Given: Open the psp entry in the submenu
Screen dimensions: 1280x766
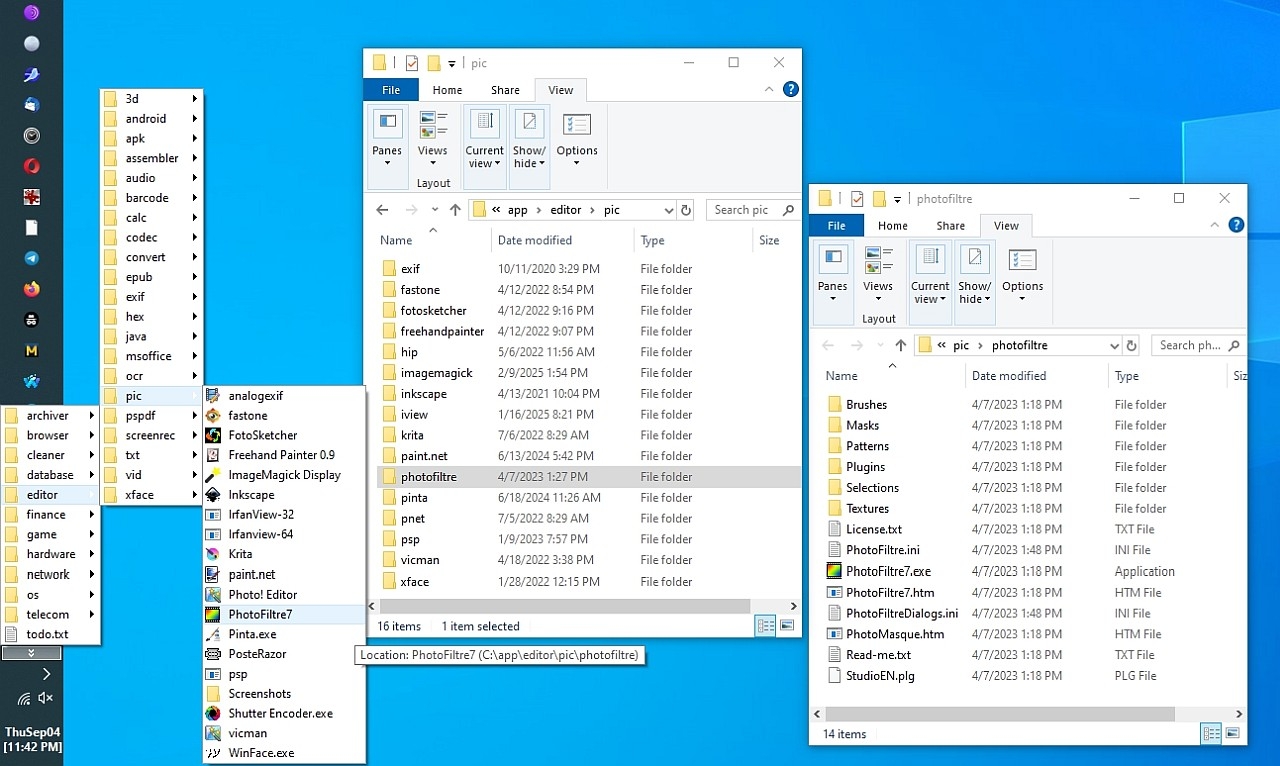Looking at the screenshot, I should [284, 674].
